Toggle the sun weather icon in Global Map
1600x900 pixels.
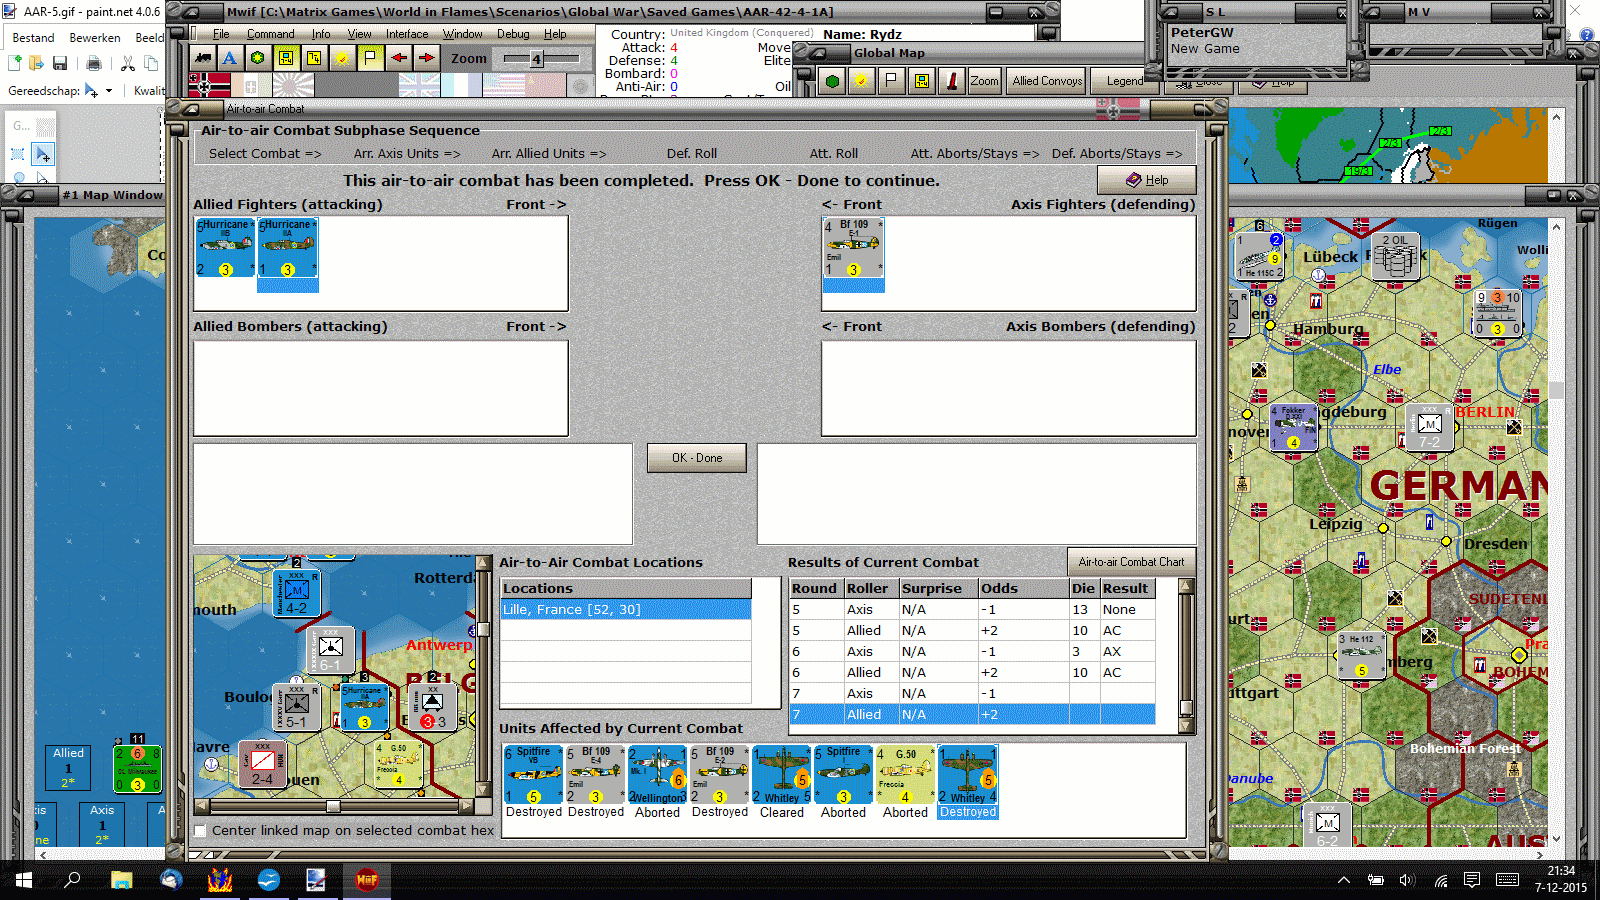coord(860,81)
